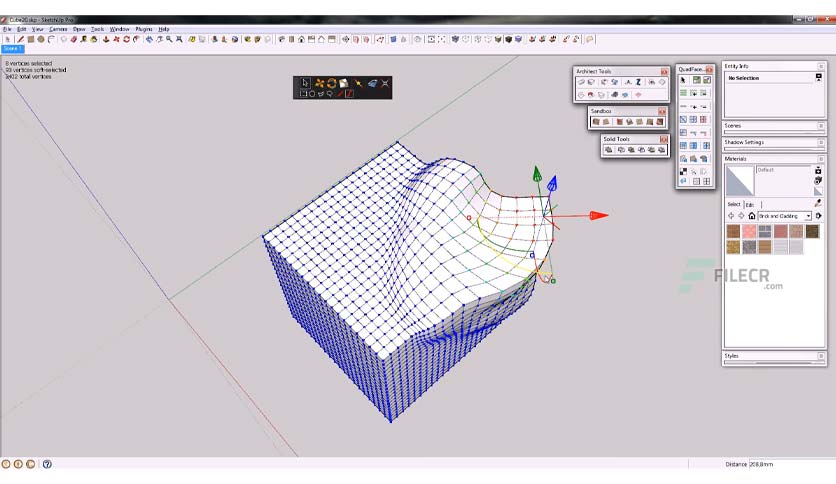Go to materials home library icon

[752, 216]
